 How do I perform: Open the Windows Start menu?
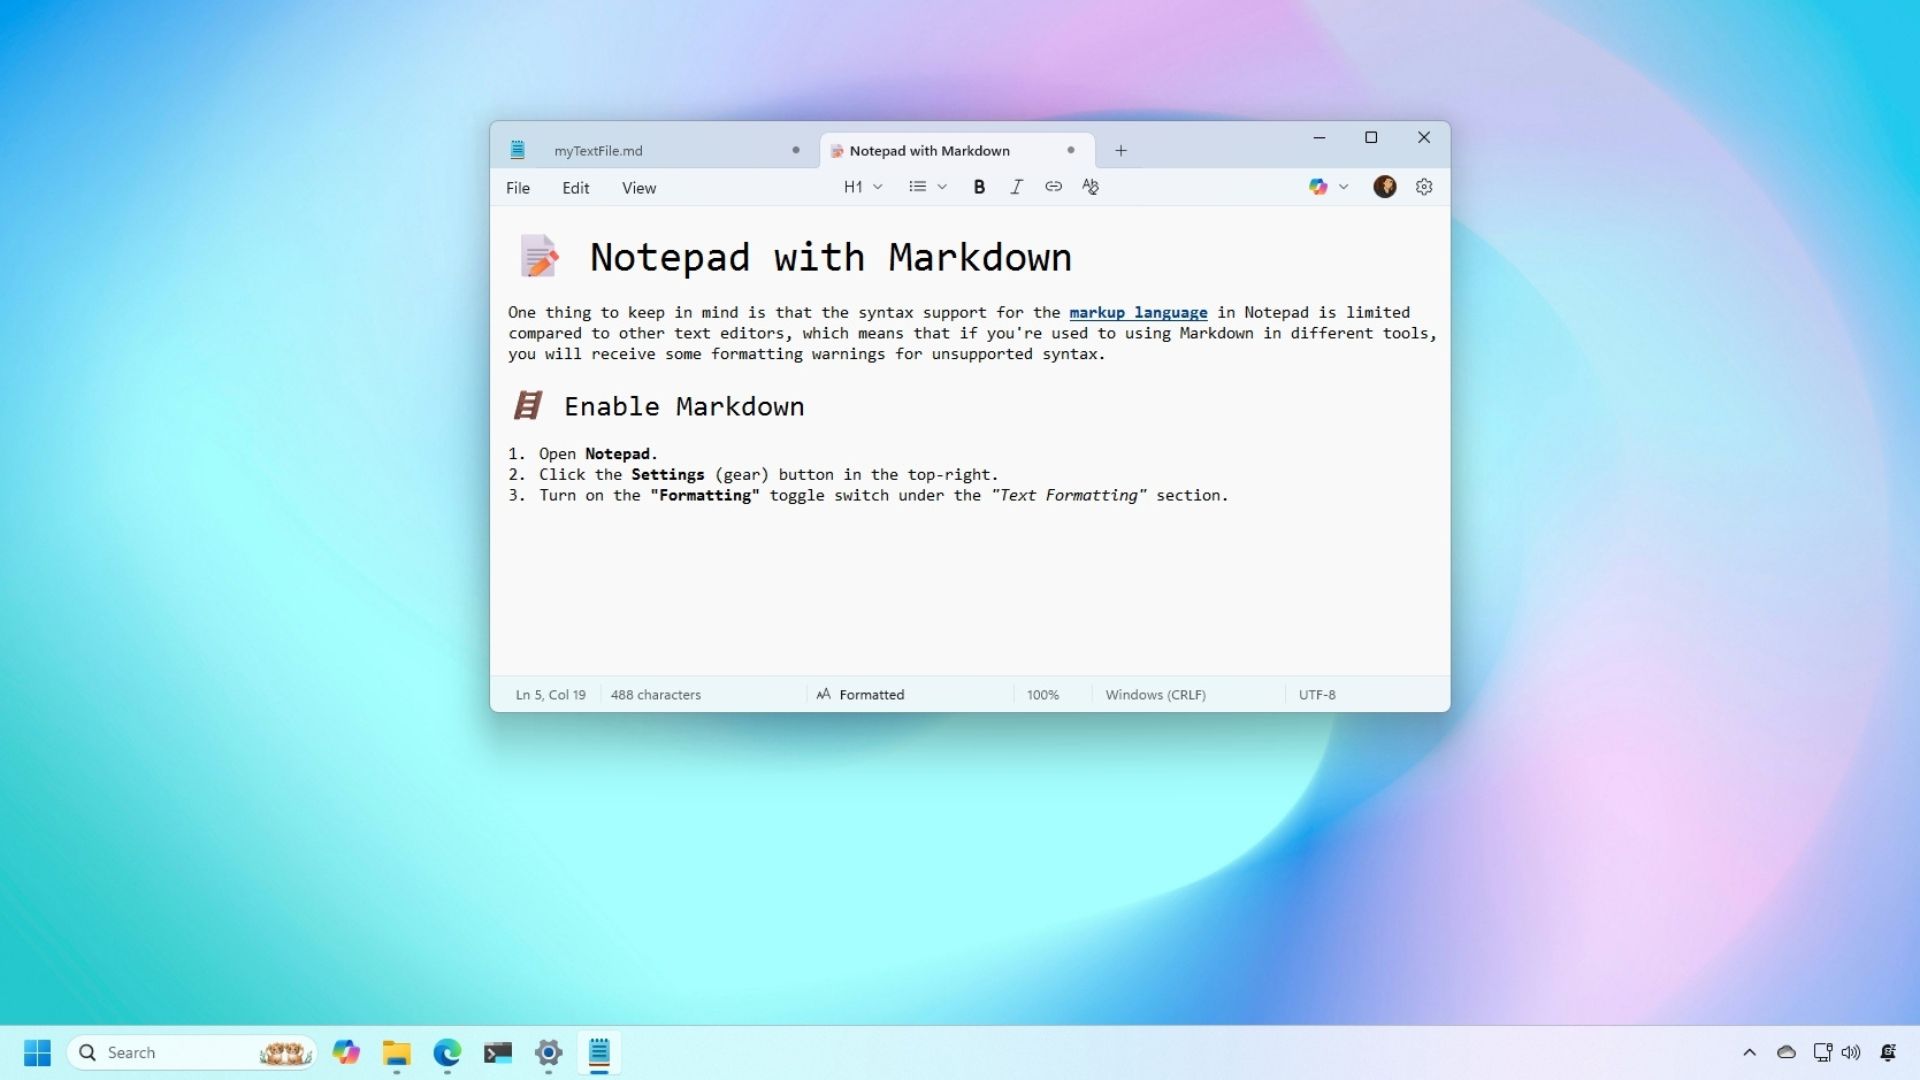[37, 1053]
